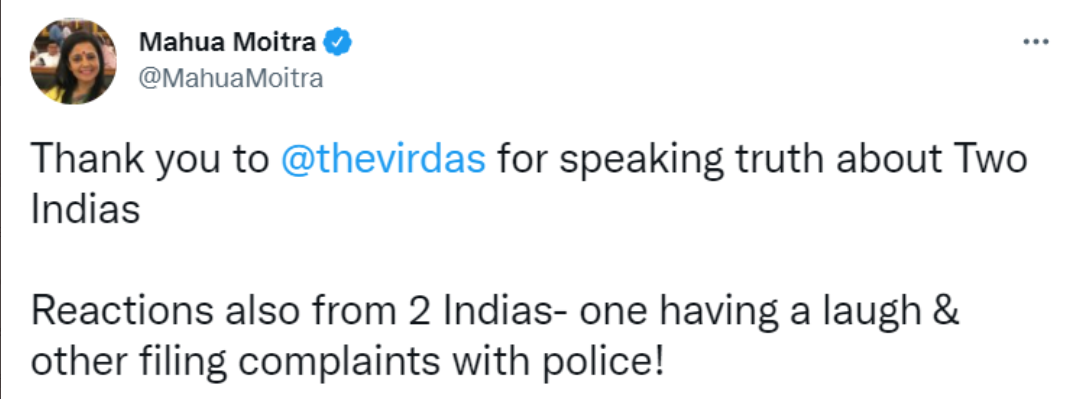Viewport: 1071px width, 399px height.
Task: Click the word "Reactions" in the tweet
Action: 122,312
